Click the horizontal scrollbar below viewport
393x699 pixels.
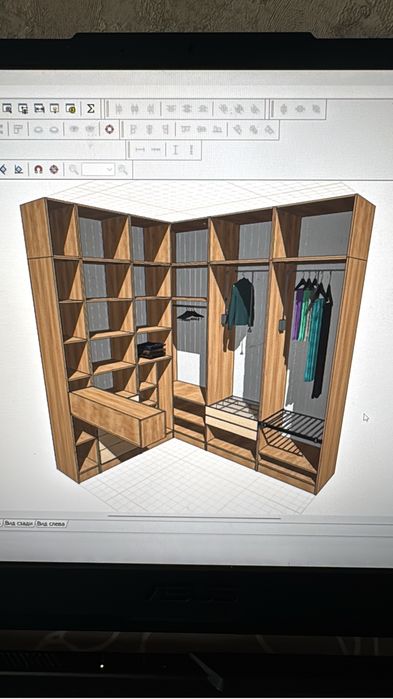point(194,518)
